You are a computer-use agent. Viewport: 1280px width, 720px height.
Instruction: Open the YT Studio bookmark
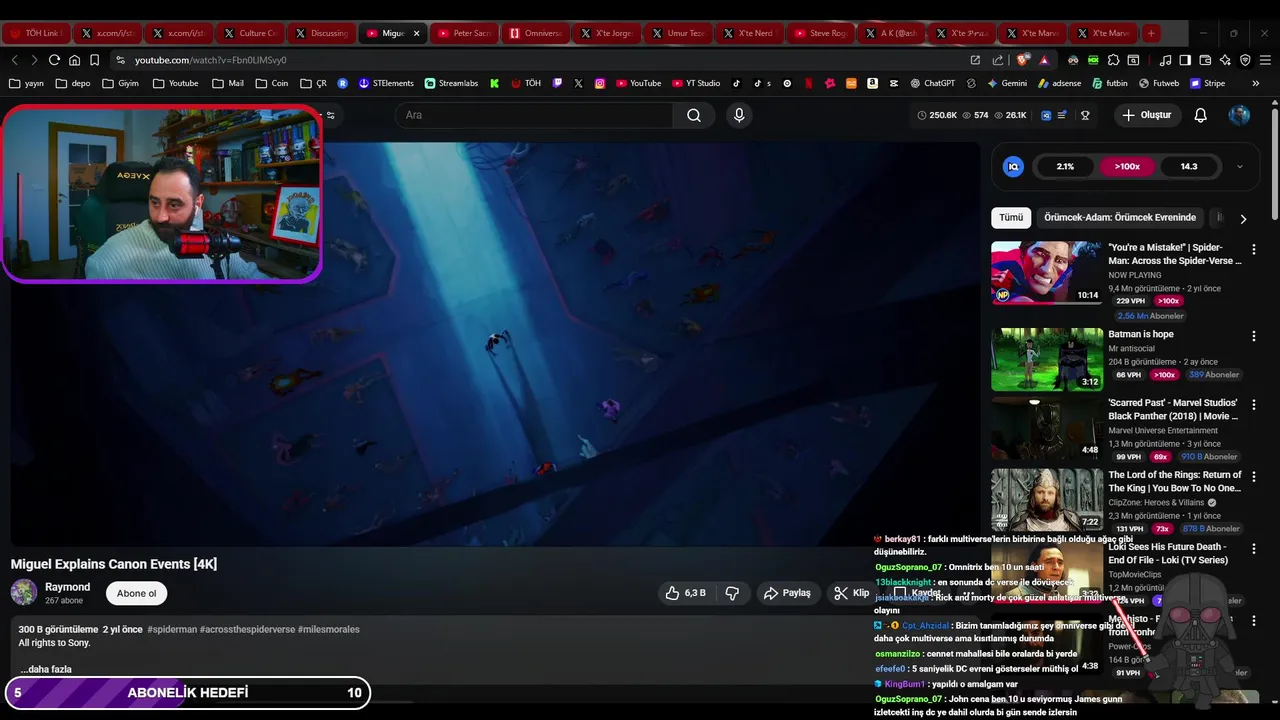point(695,84)
